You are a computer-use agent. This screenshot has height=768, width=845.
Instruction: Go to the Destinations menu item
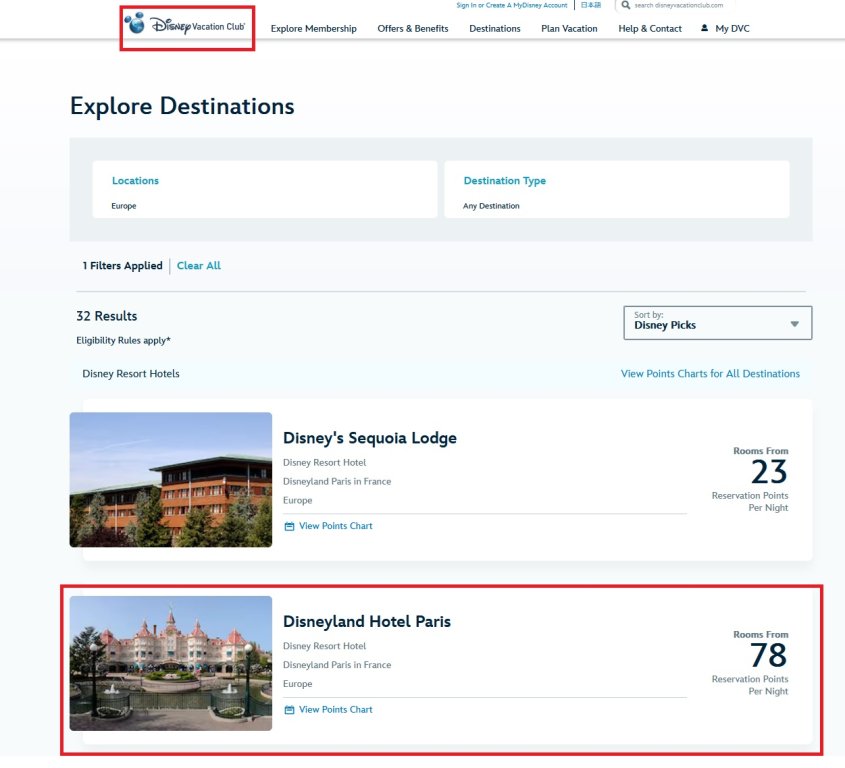click(494, 29)
